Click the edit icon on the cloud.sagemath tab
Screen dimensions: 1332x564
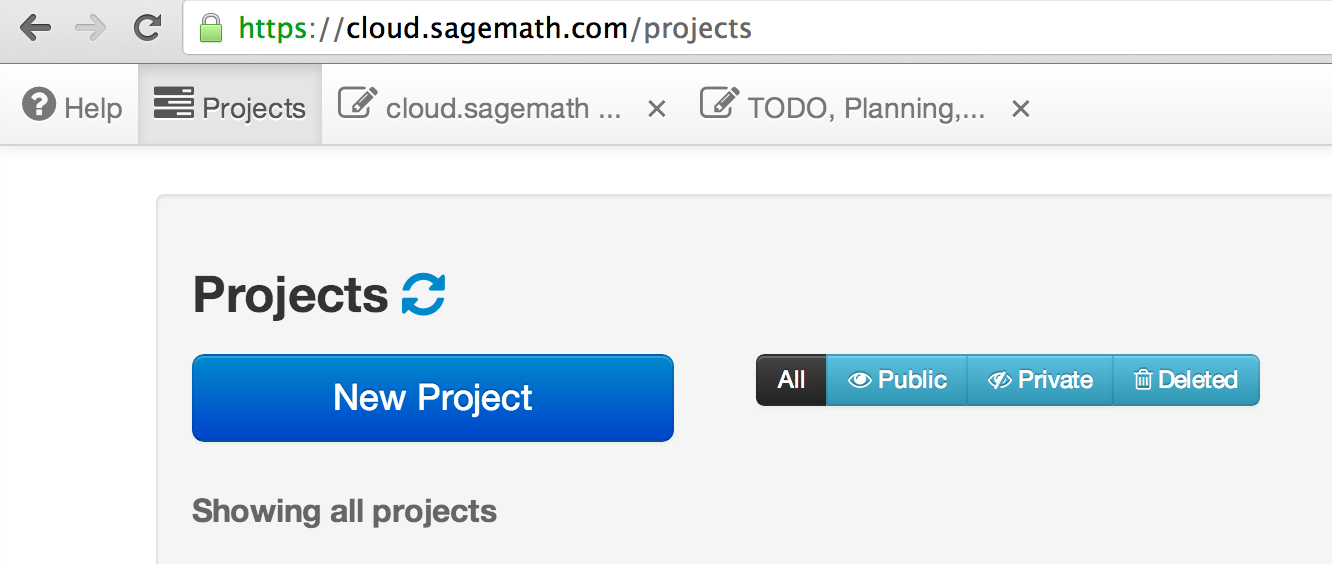point(357,104)
